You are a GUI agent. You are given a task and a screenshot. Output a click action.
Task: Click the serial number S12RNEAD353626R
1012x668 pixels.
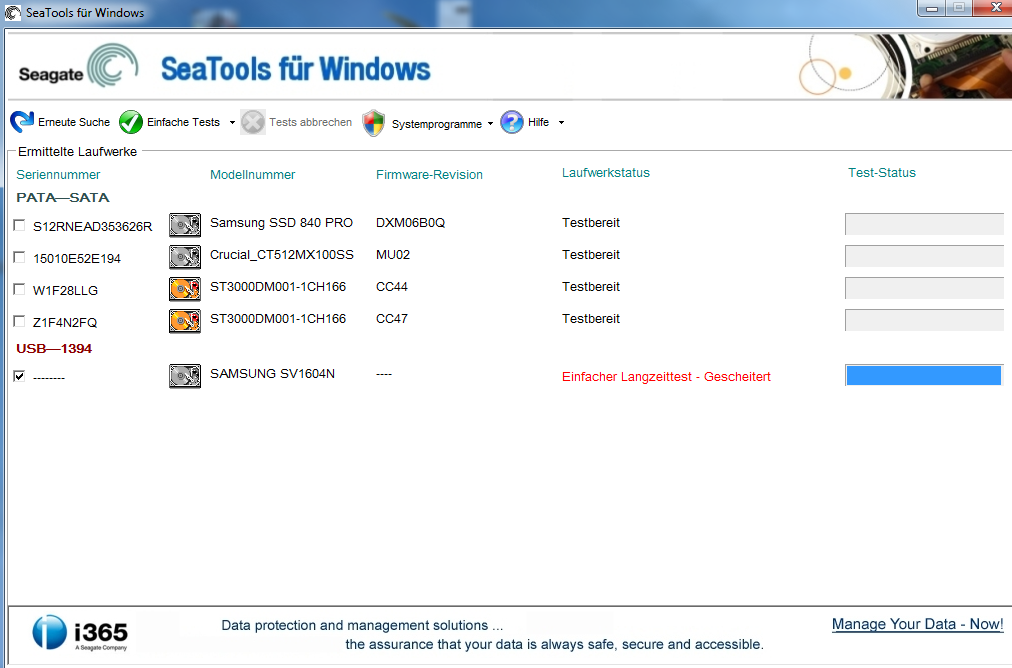[92, 227]
